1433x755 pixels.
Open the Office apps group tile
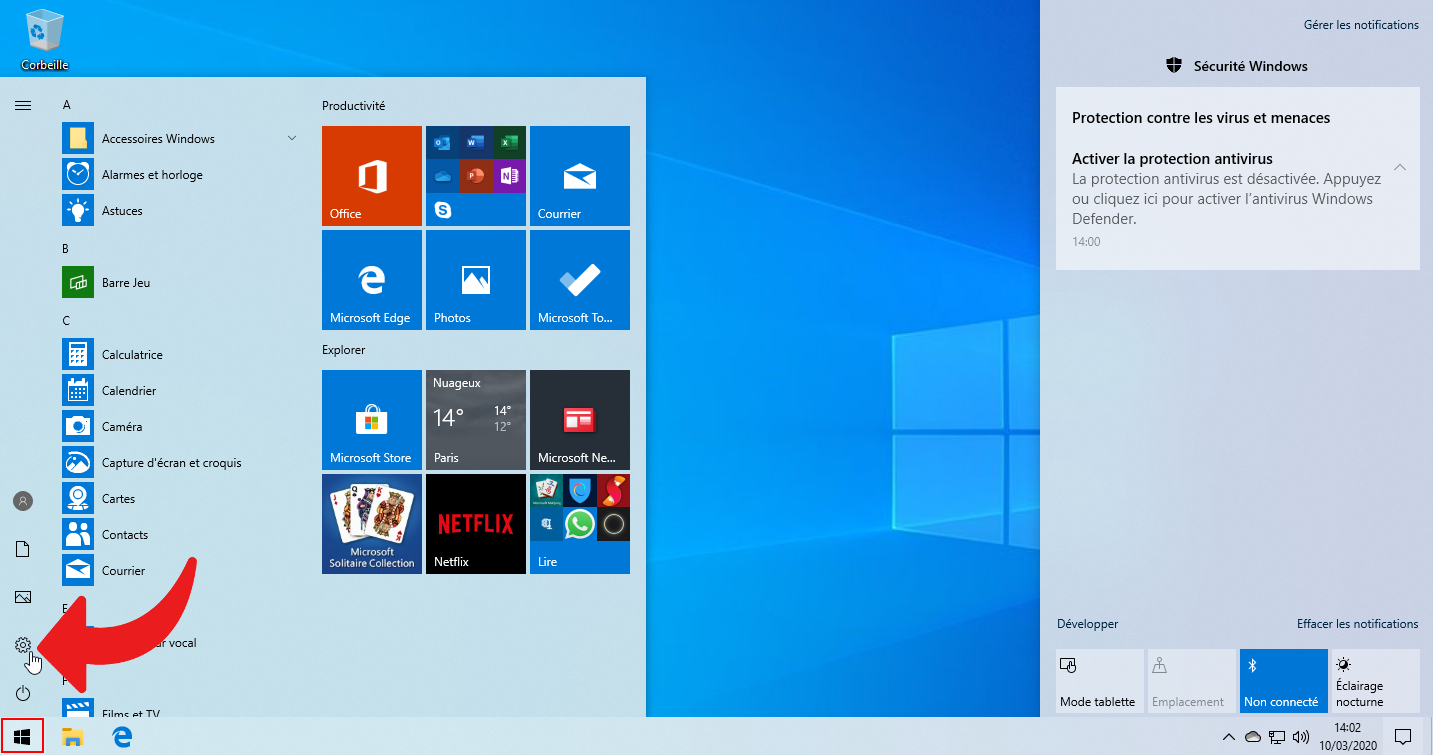pyautogui.click(x=476, y=176)
